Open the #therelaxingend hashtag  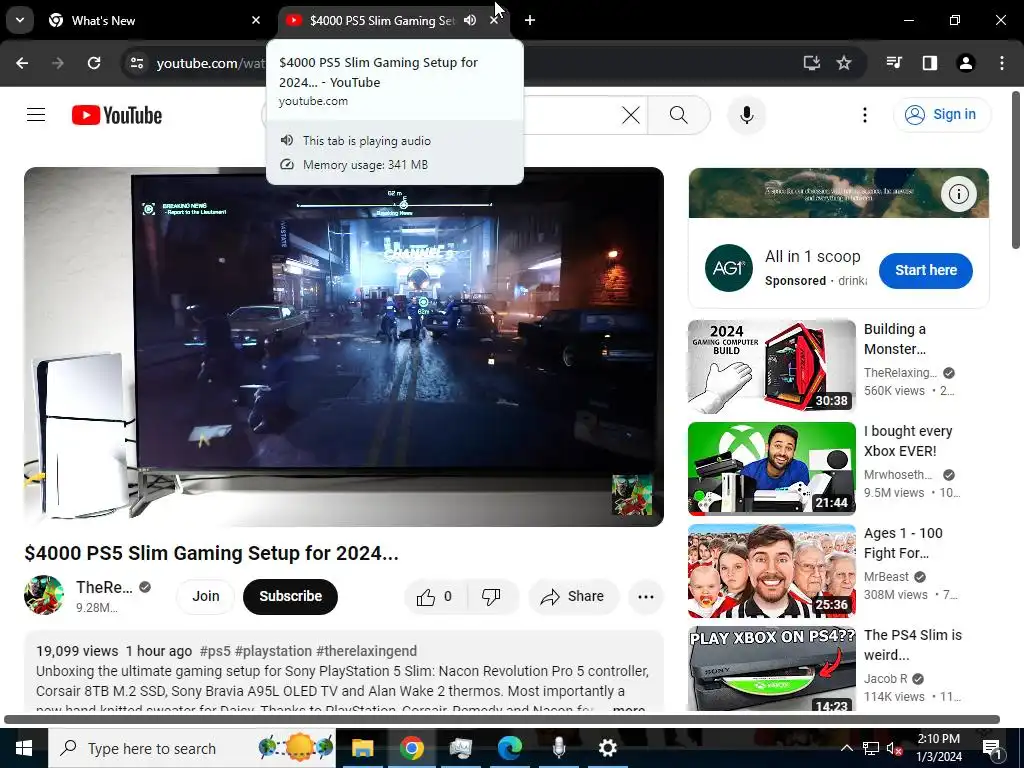tap(366, 651)
